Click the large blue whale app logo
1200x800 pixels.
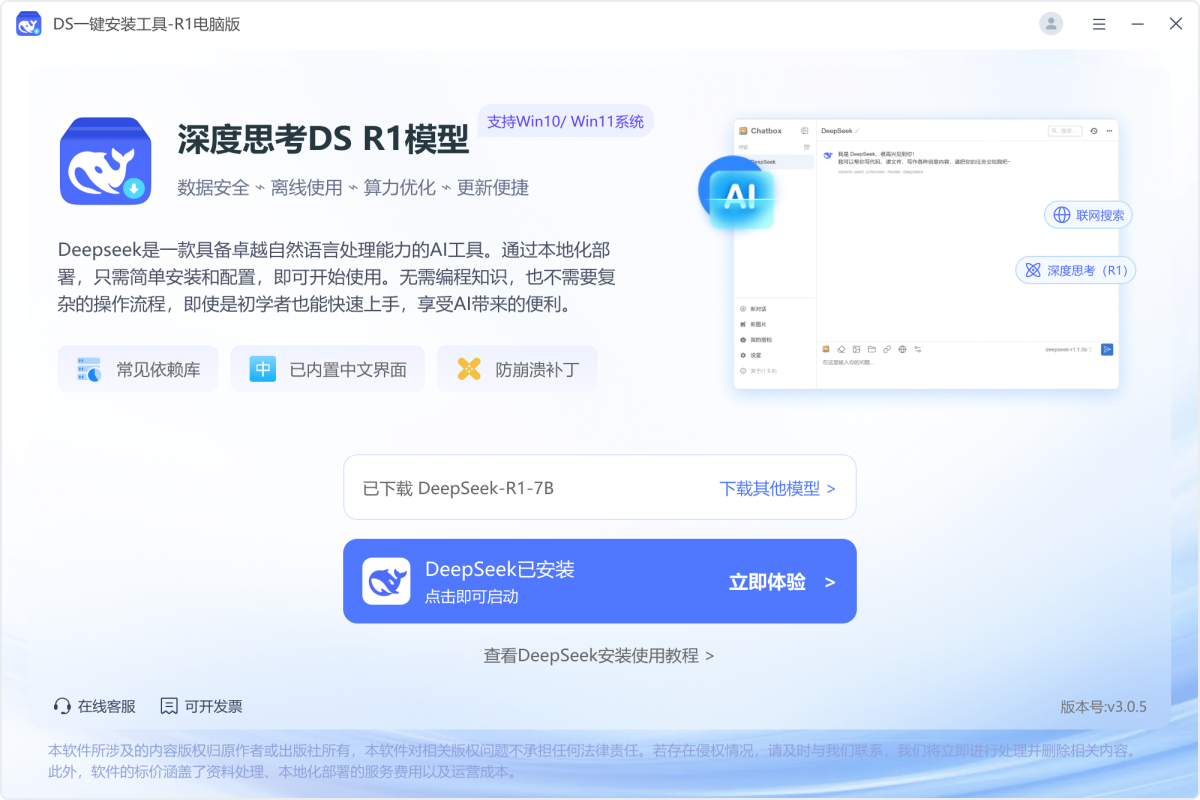105,160
